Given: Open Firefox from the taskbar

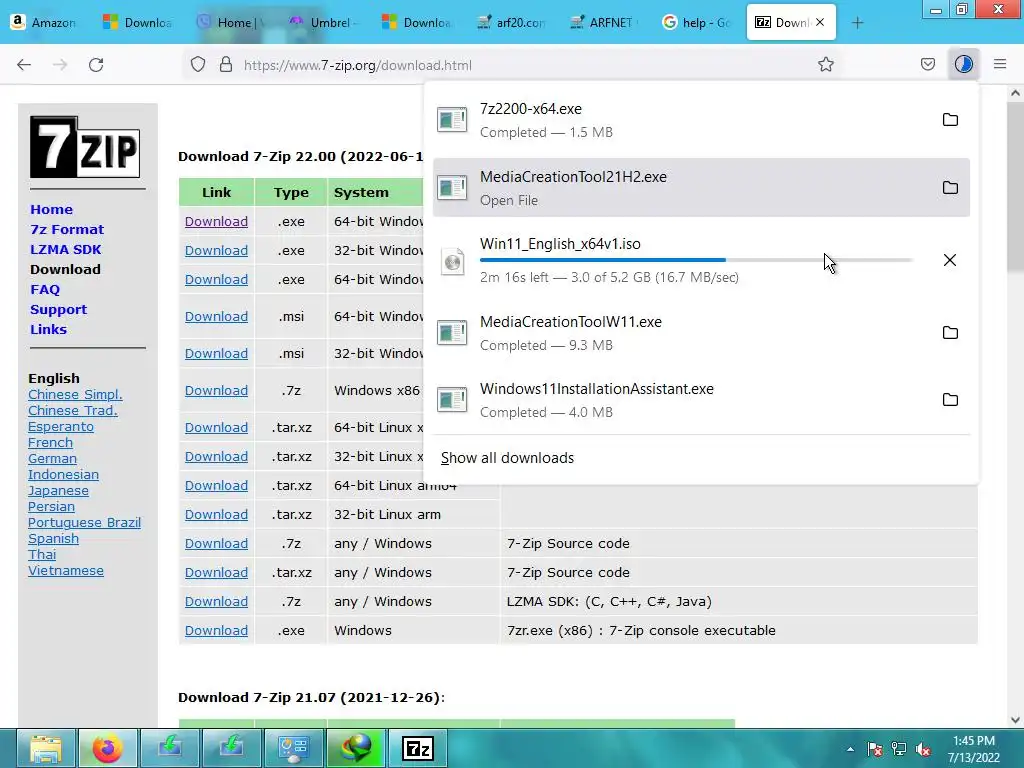Looking at the screenshot, I should [x=107, y=748].
